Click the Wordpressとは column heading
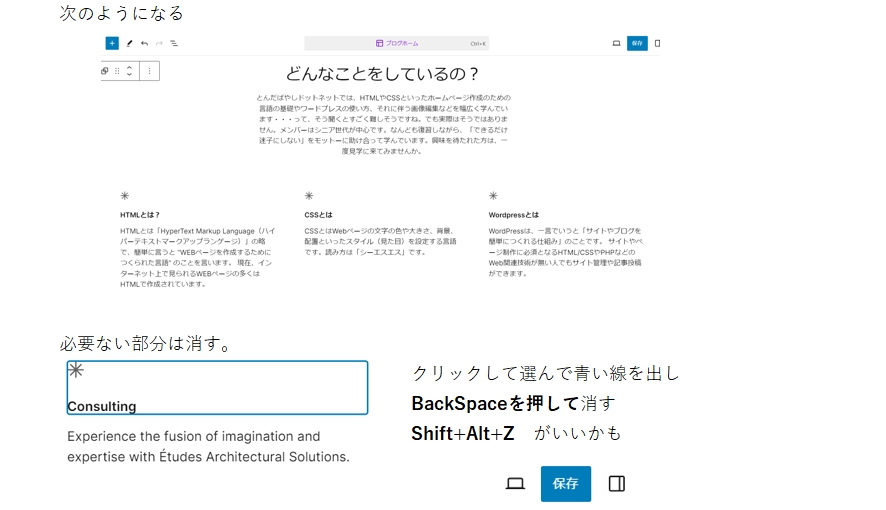 pos(514,215)
